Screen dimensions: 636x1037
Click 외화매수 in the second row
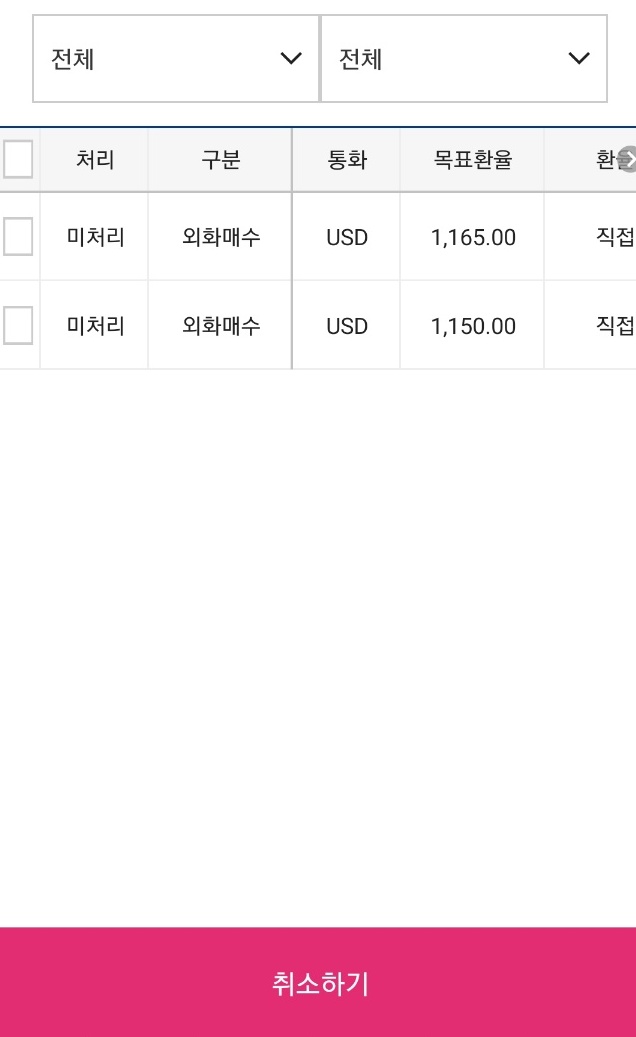pyautogui.click(x=220, y=325)
